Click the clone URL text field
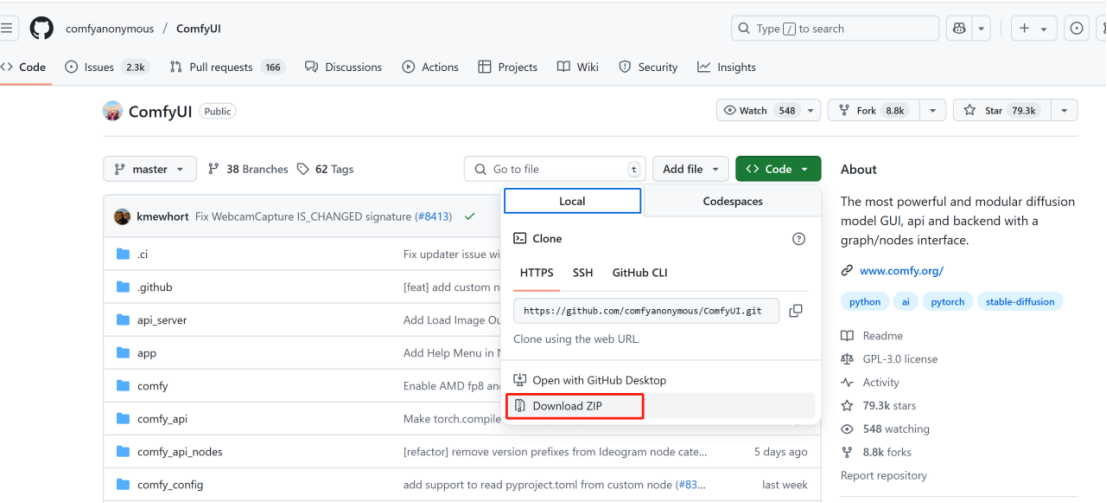 click(646, 311)
